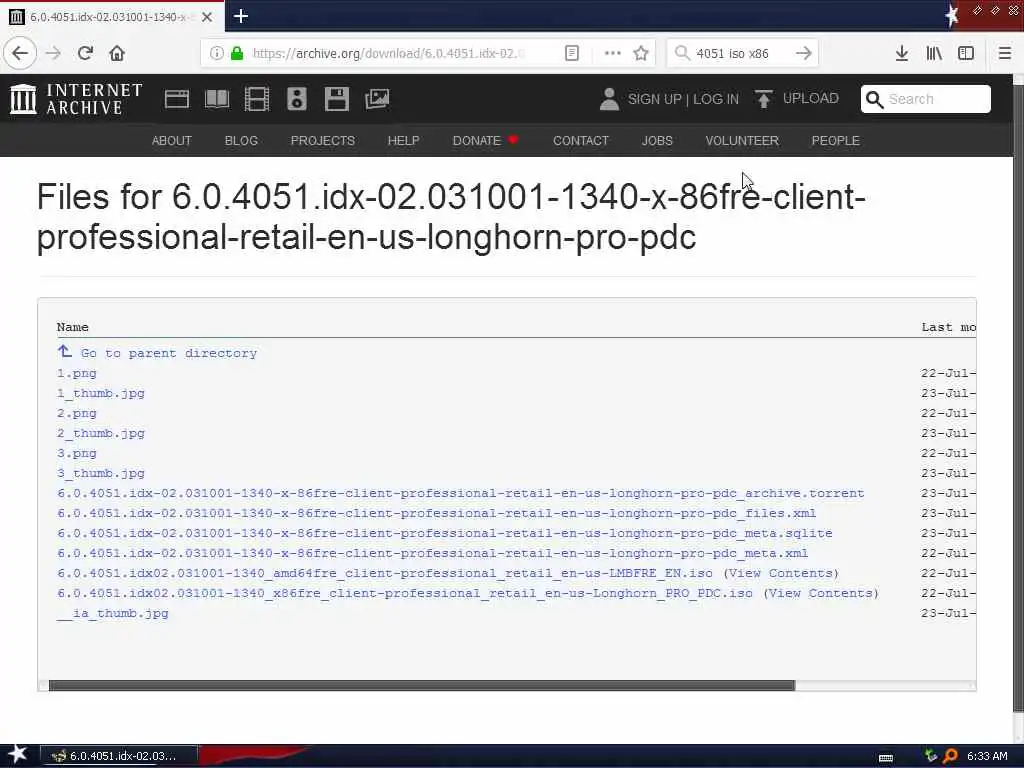Click the Forward navigation arrow
The image size is (1024, 768).
pyautogui.click(x=54, y=53)
